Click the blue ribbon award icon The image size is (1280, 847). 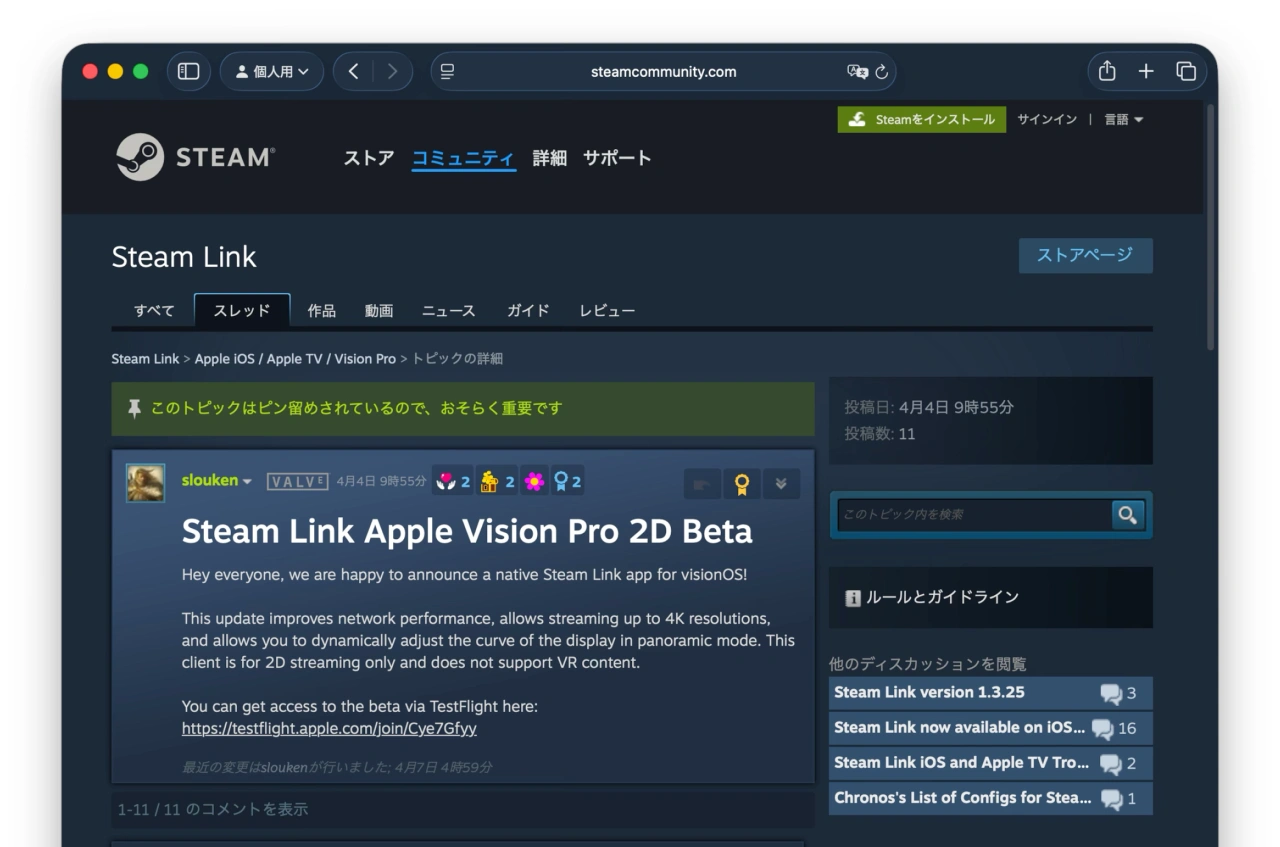click(x=561, y=481)
